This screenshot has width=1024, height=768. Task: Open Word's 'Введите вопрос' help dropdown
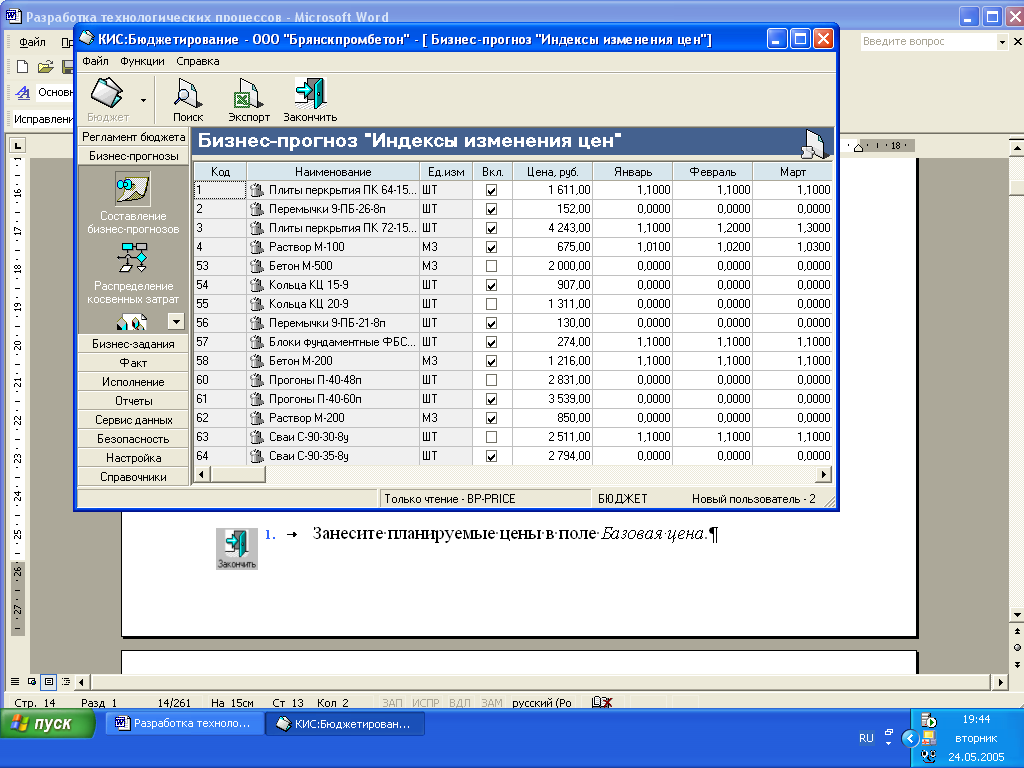click(1002, 42)
